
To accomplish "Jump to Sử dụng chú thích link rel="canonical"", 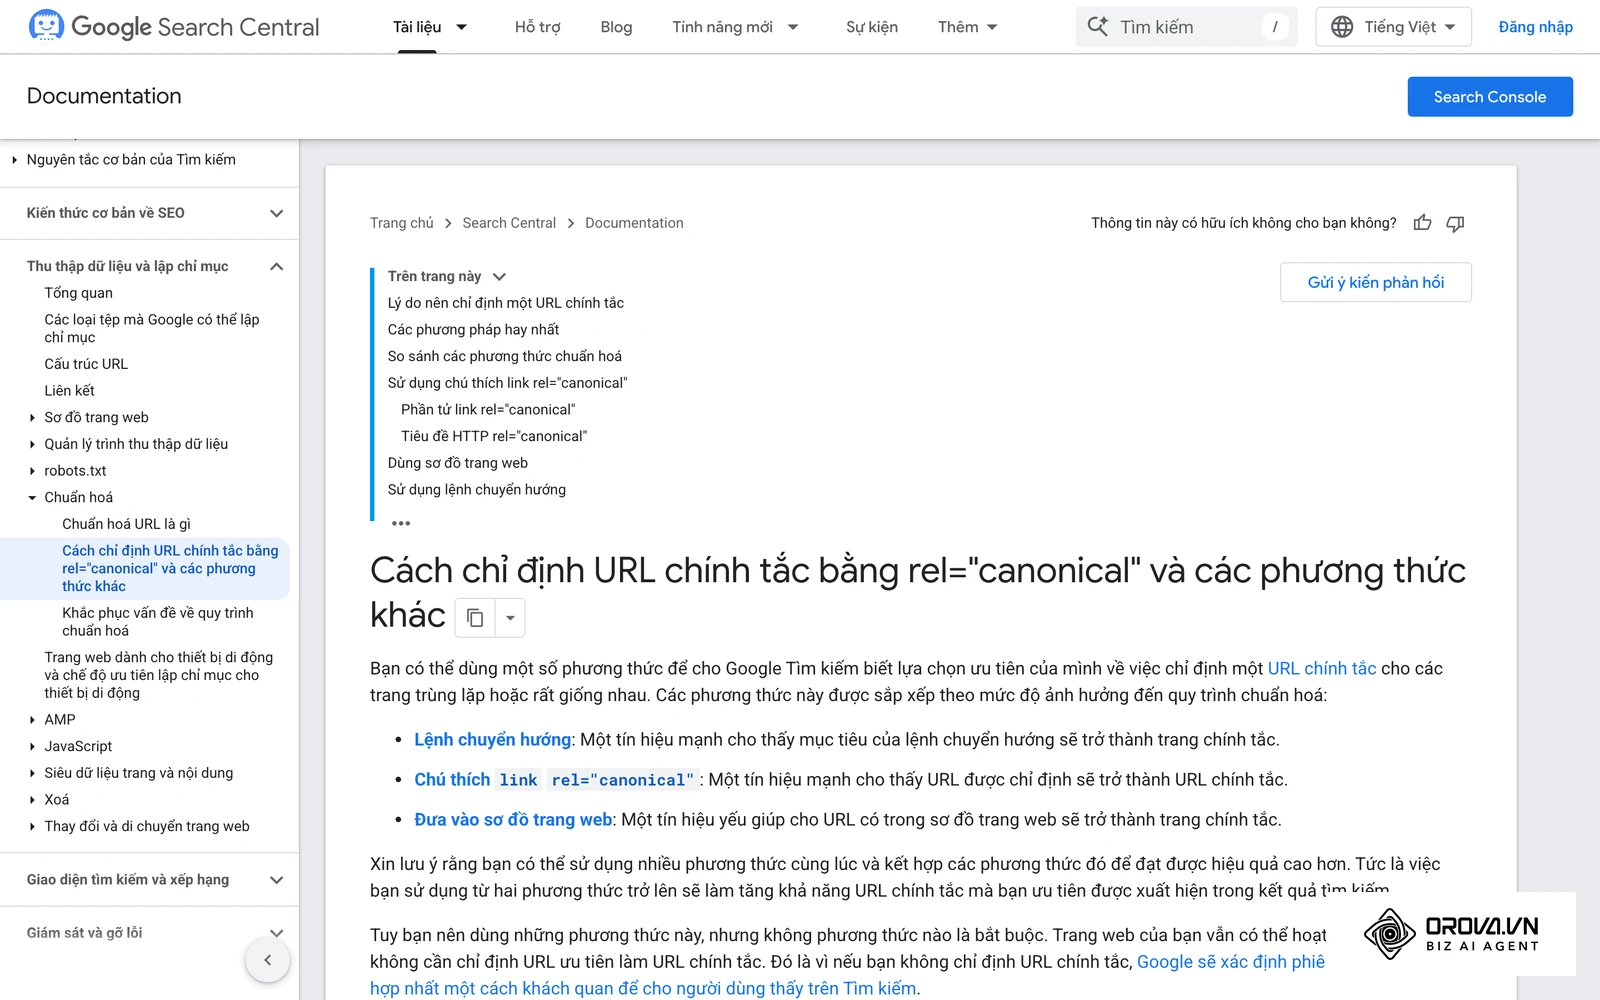I will click(x=508, y=383).
